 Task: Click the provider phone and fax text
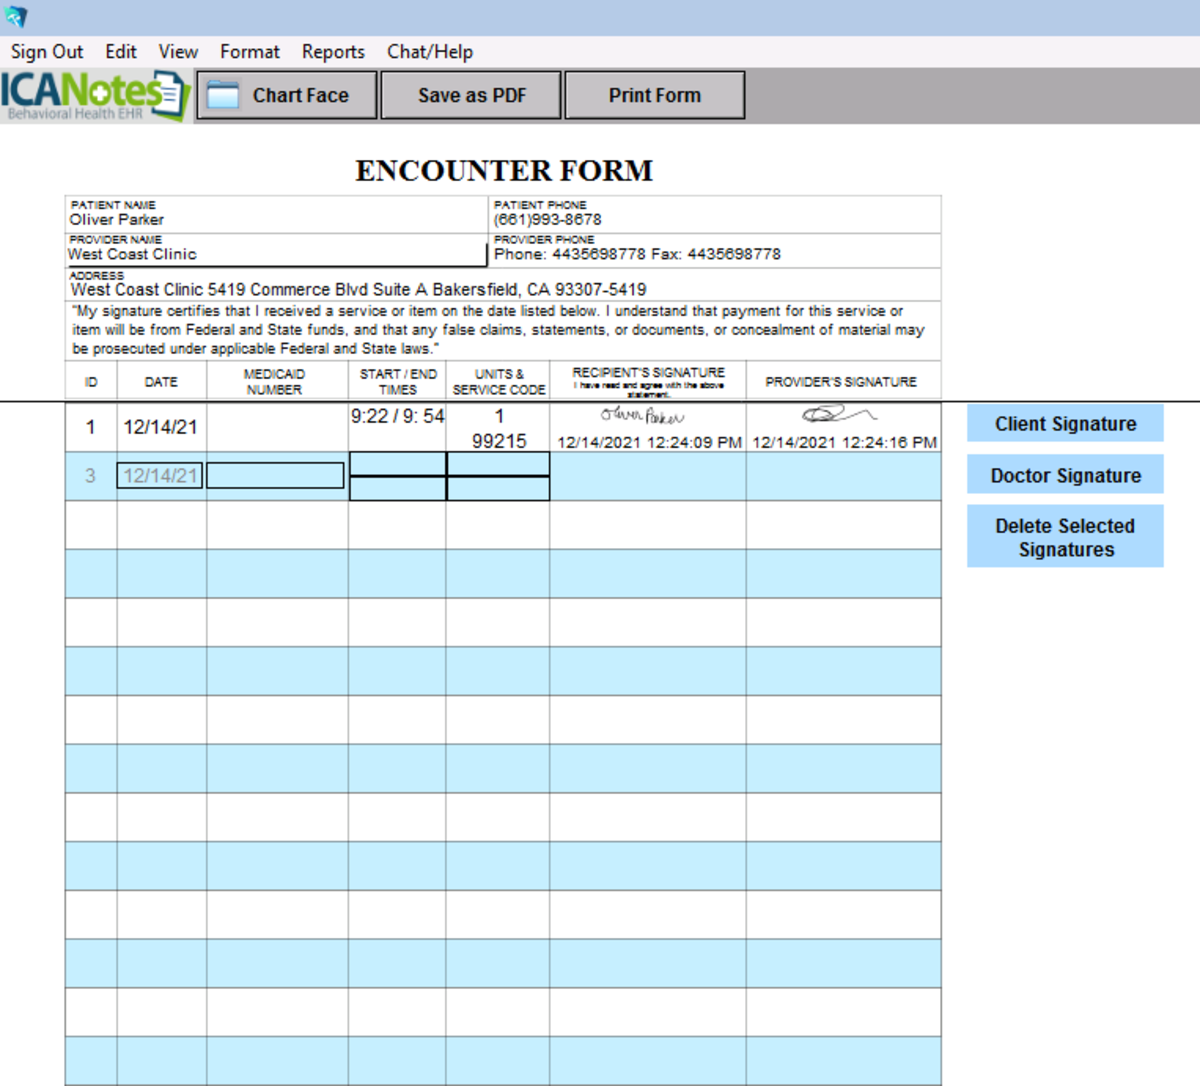pyautogui.click(x=637, y=255)
